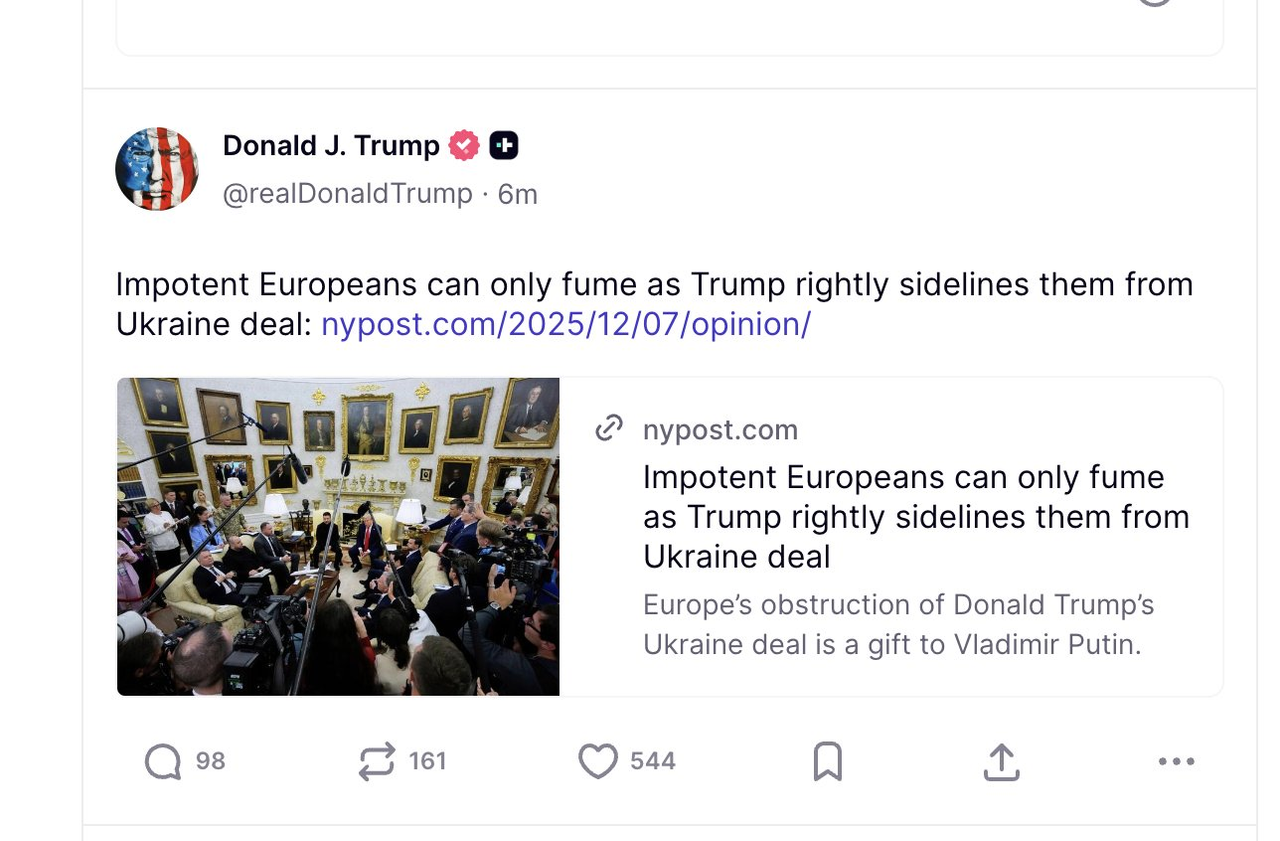The width and height of the screenshot is (1280, 841).
Task: Reply to Donald J. Trump's post
Action: [163, 762]
